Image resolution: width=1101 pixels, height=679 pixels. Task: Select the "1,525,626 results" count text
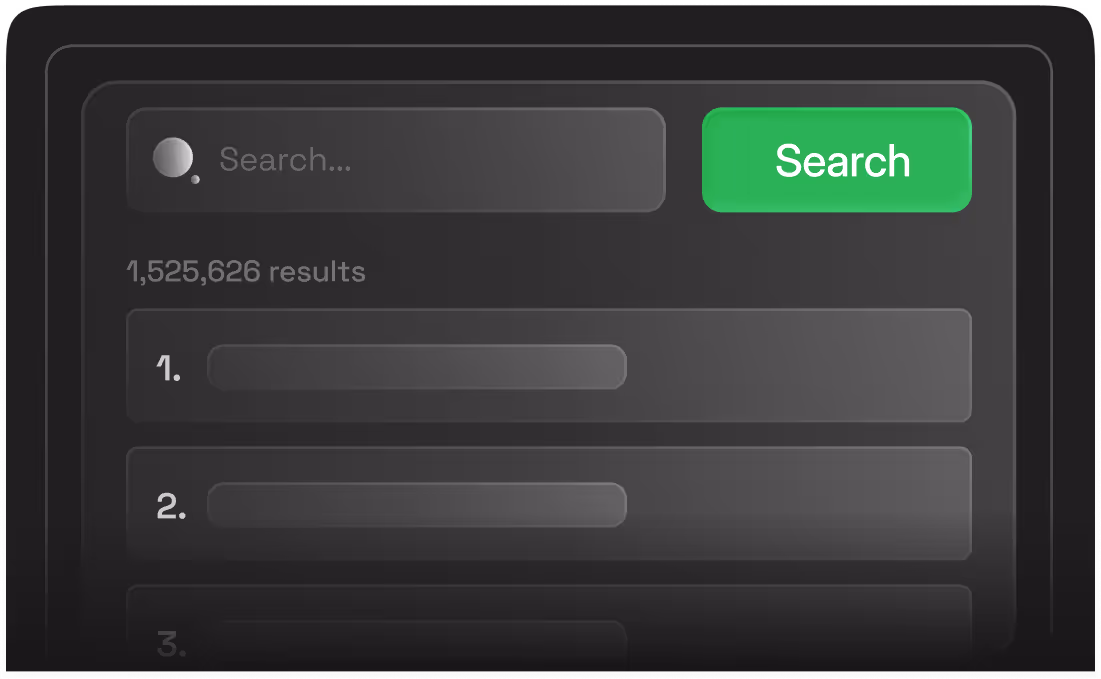[x=246, y=272]
